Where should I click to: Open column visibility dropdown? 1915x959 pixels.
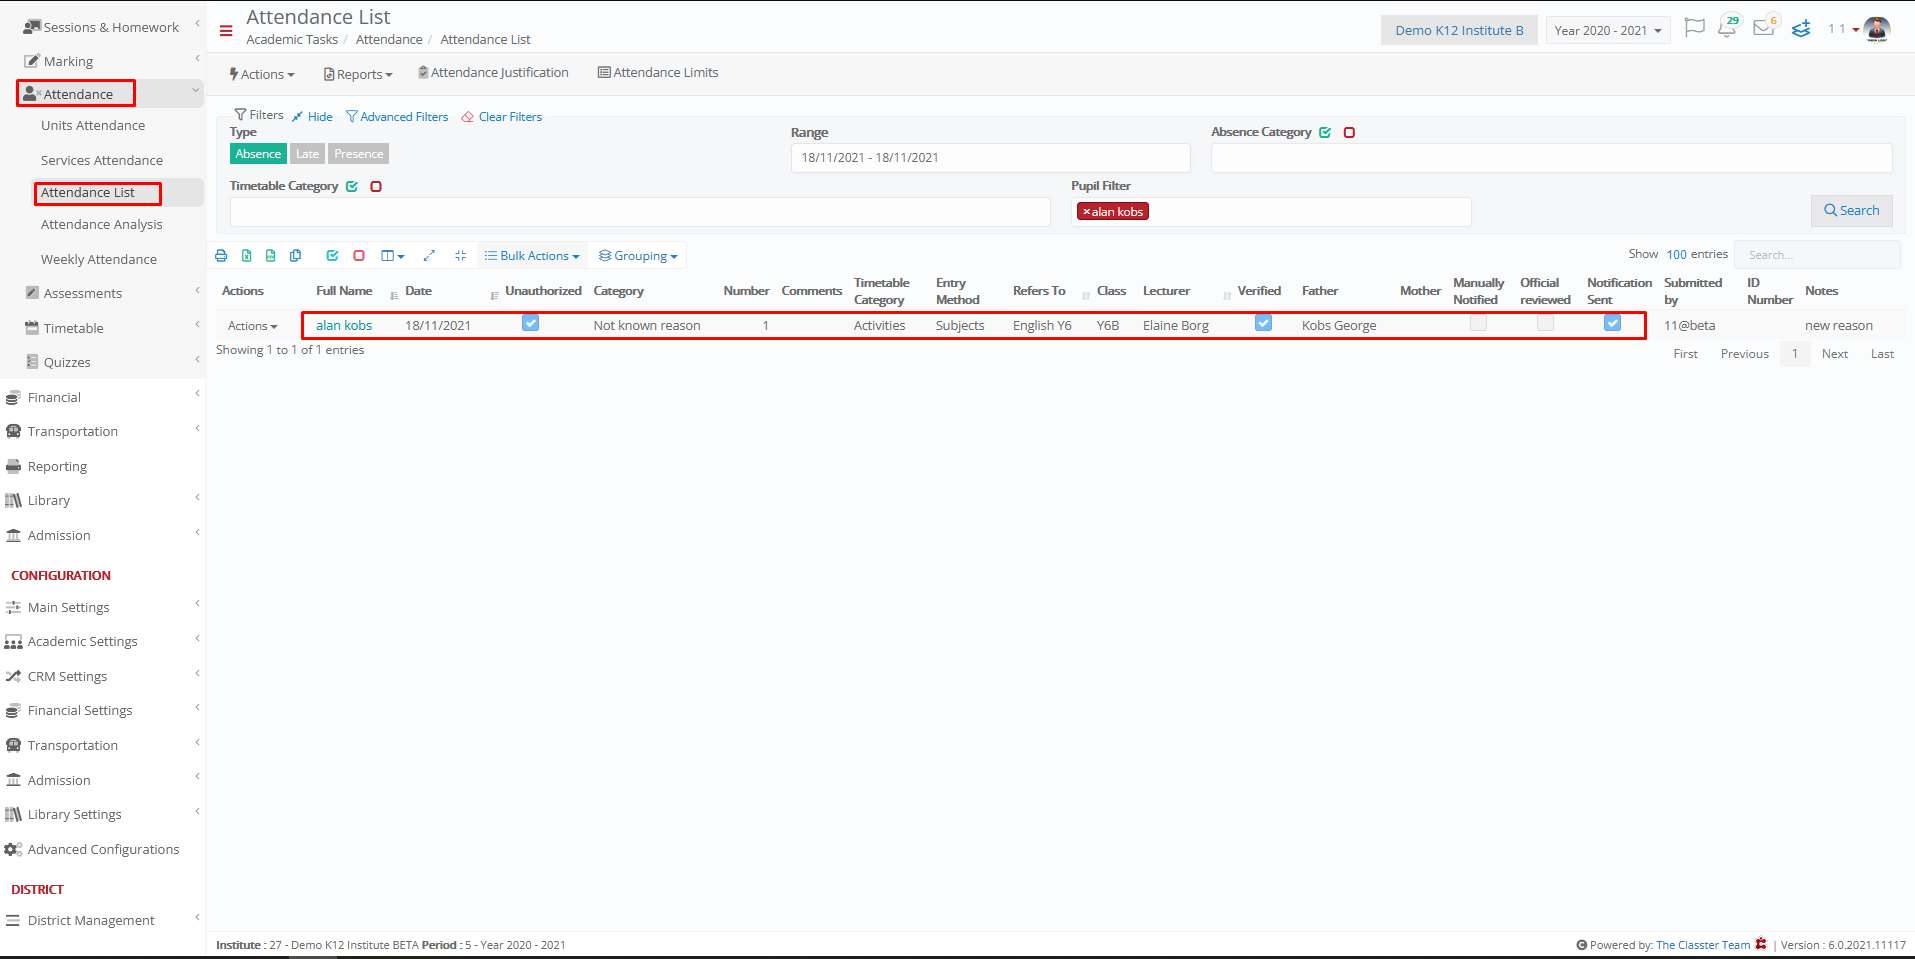pyautogui.click(x=393, y=256)
